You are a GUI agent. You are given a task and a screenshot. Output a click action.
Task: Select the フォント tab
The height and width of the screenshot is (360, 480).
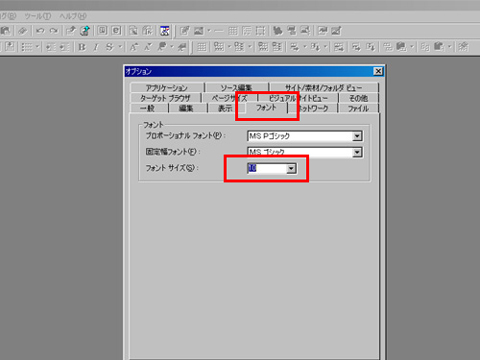click(266, 108)
